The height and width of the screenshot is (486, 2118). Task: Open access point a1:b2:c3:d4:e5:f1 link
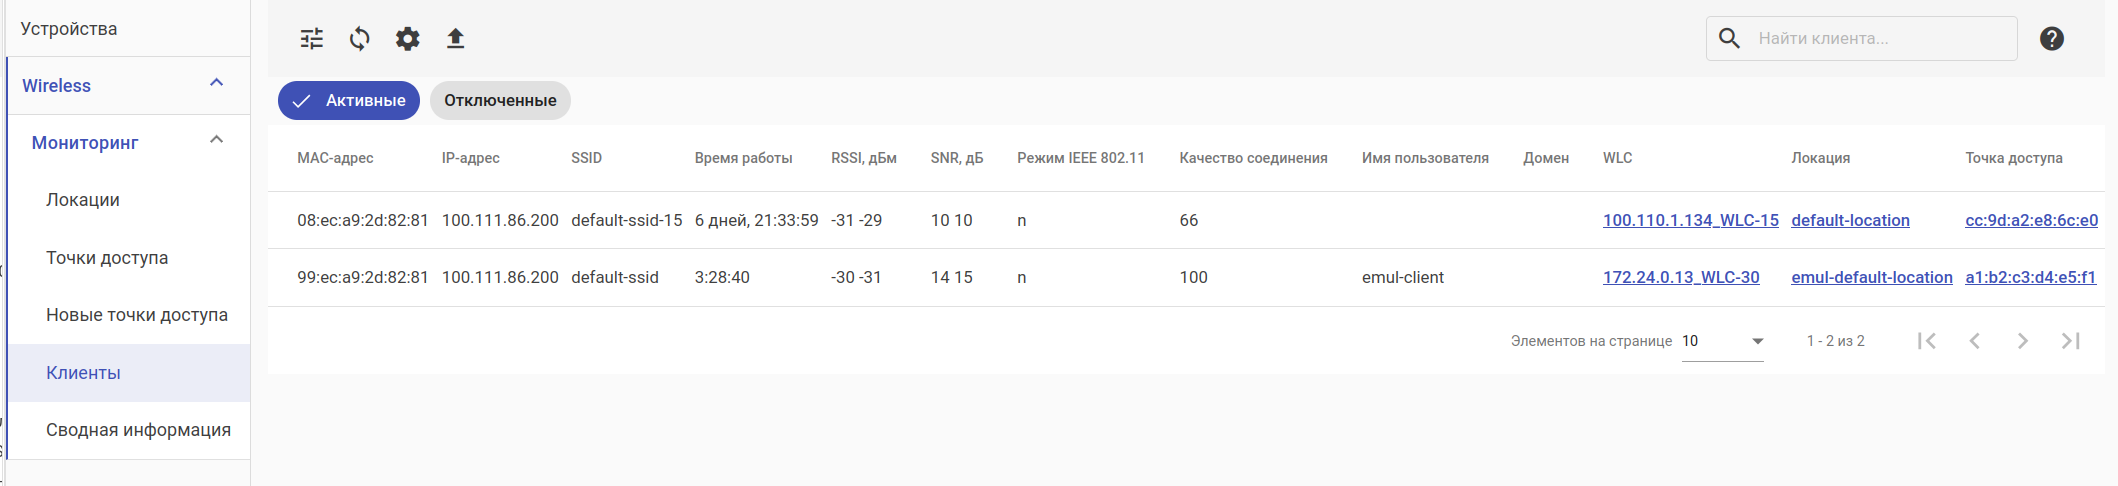pos(2030,278)
